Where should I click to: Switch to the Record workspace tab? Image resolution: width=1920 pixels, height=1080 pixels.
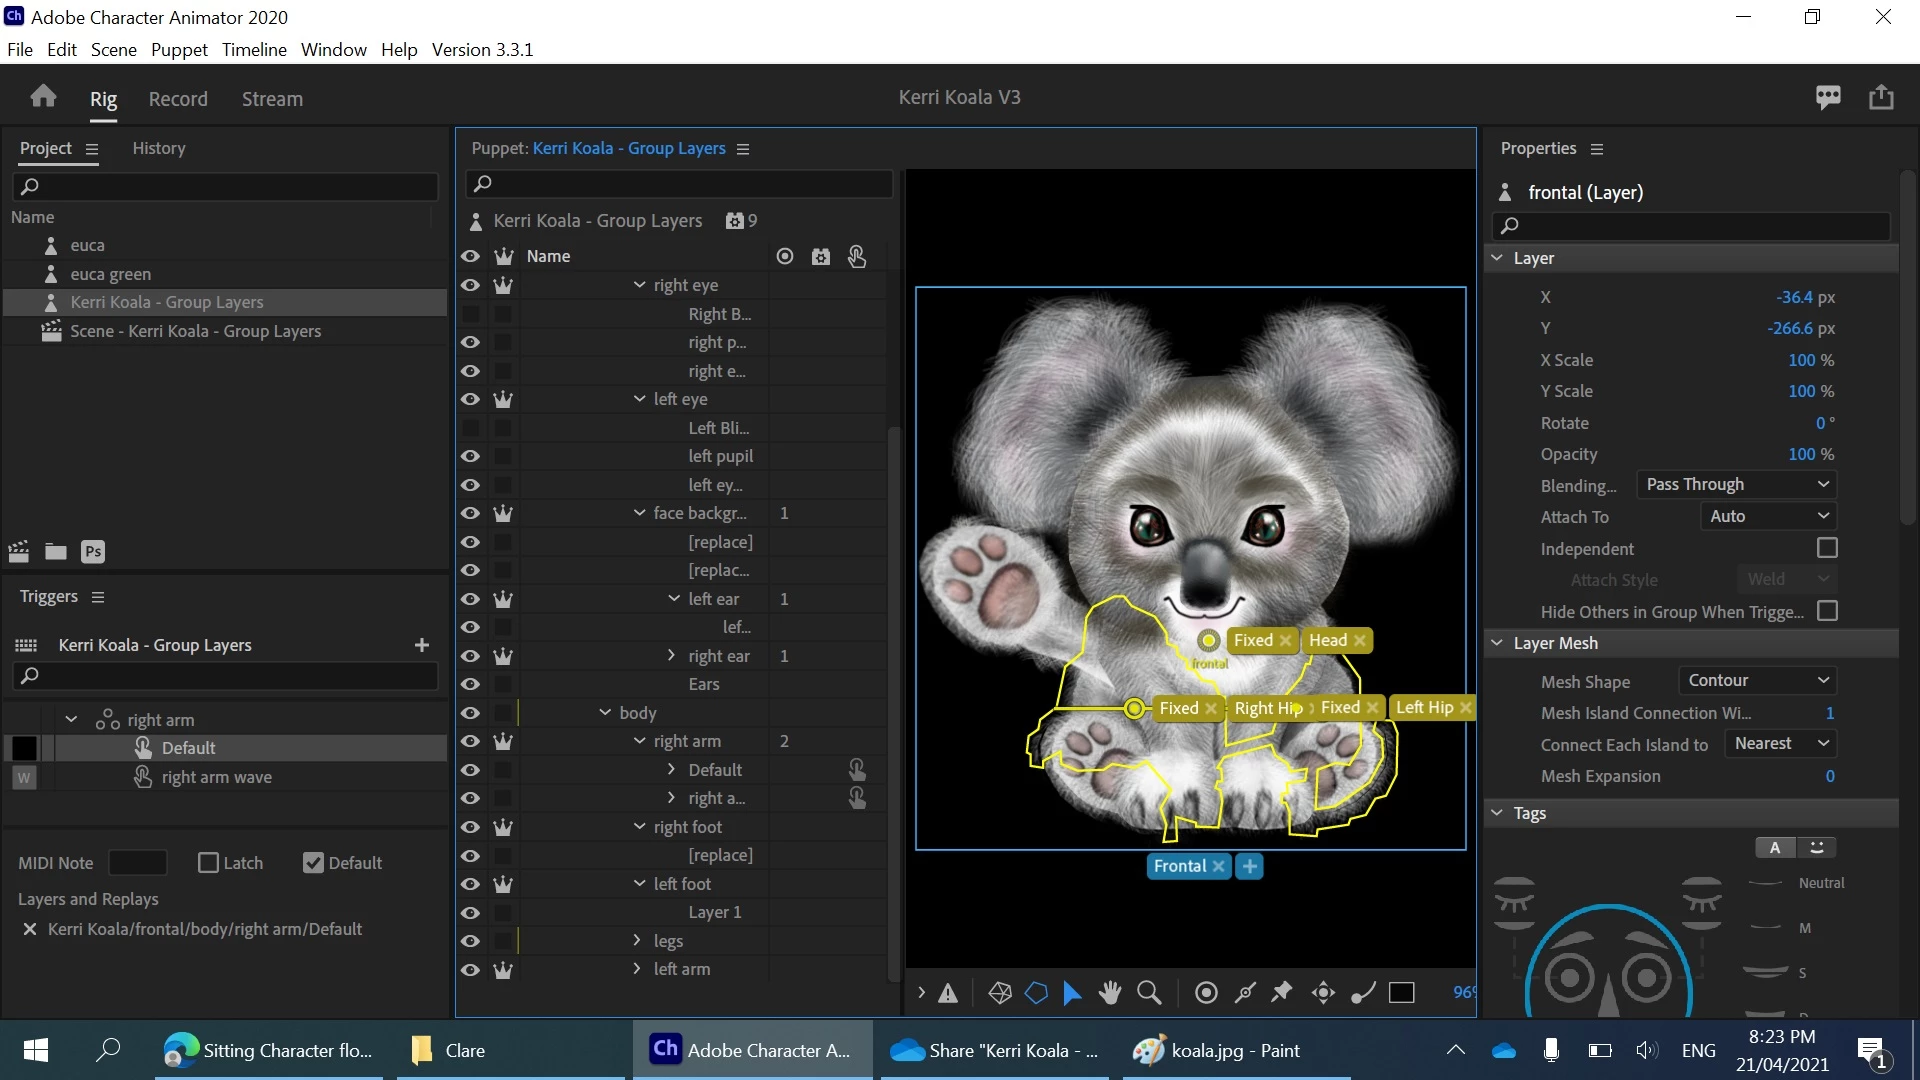click(178, 99)
